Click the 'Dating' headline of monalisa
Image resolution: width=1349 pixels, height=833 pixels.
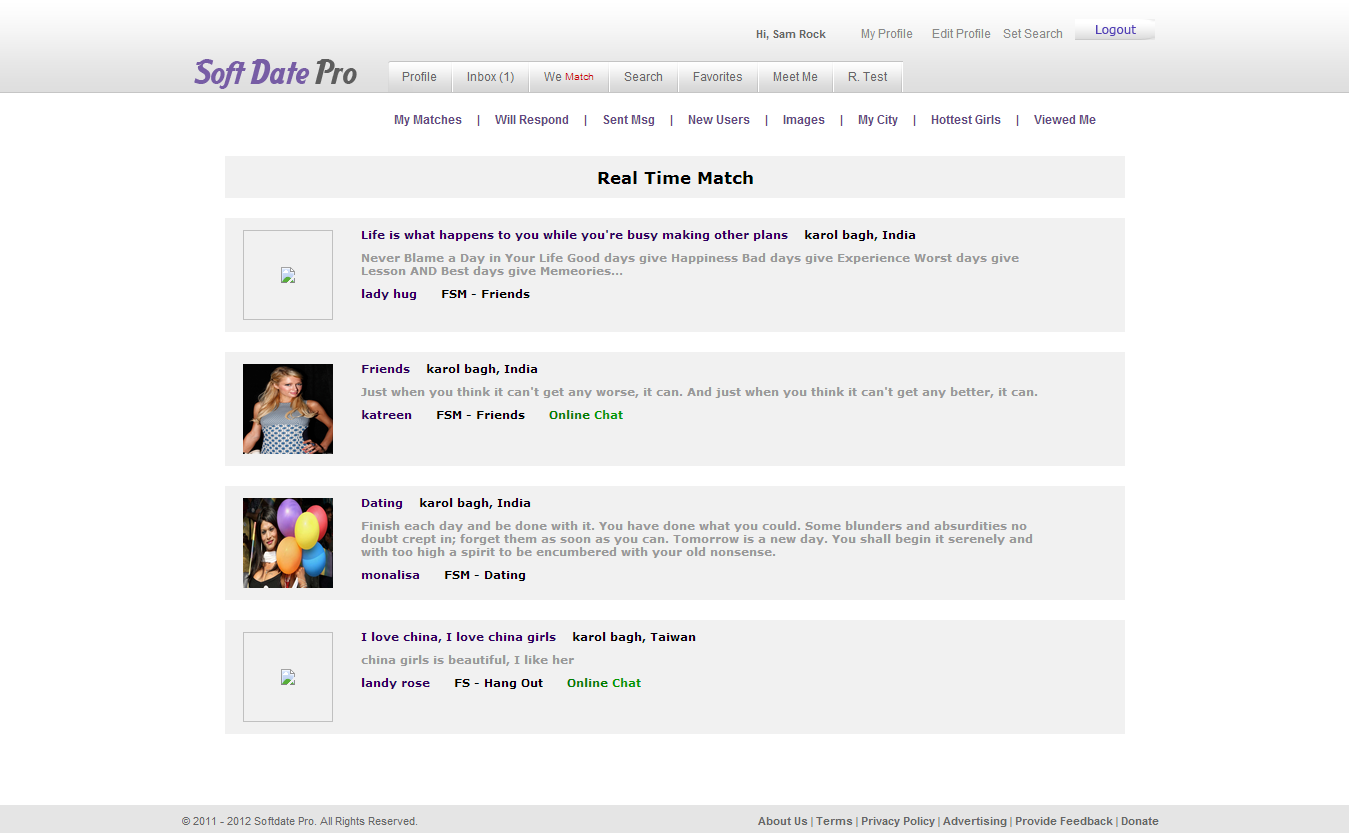click(x=382, y=503)
